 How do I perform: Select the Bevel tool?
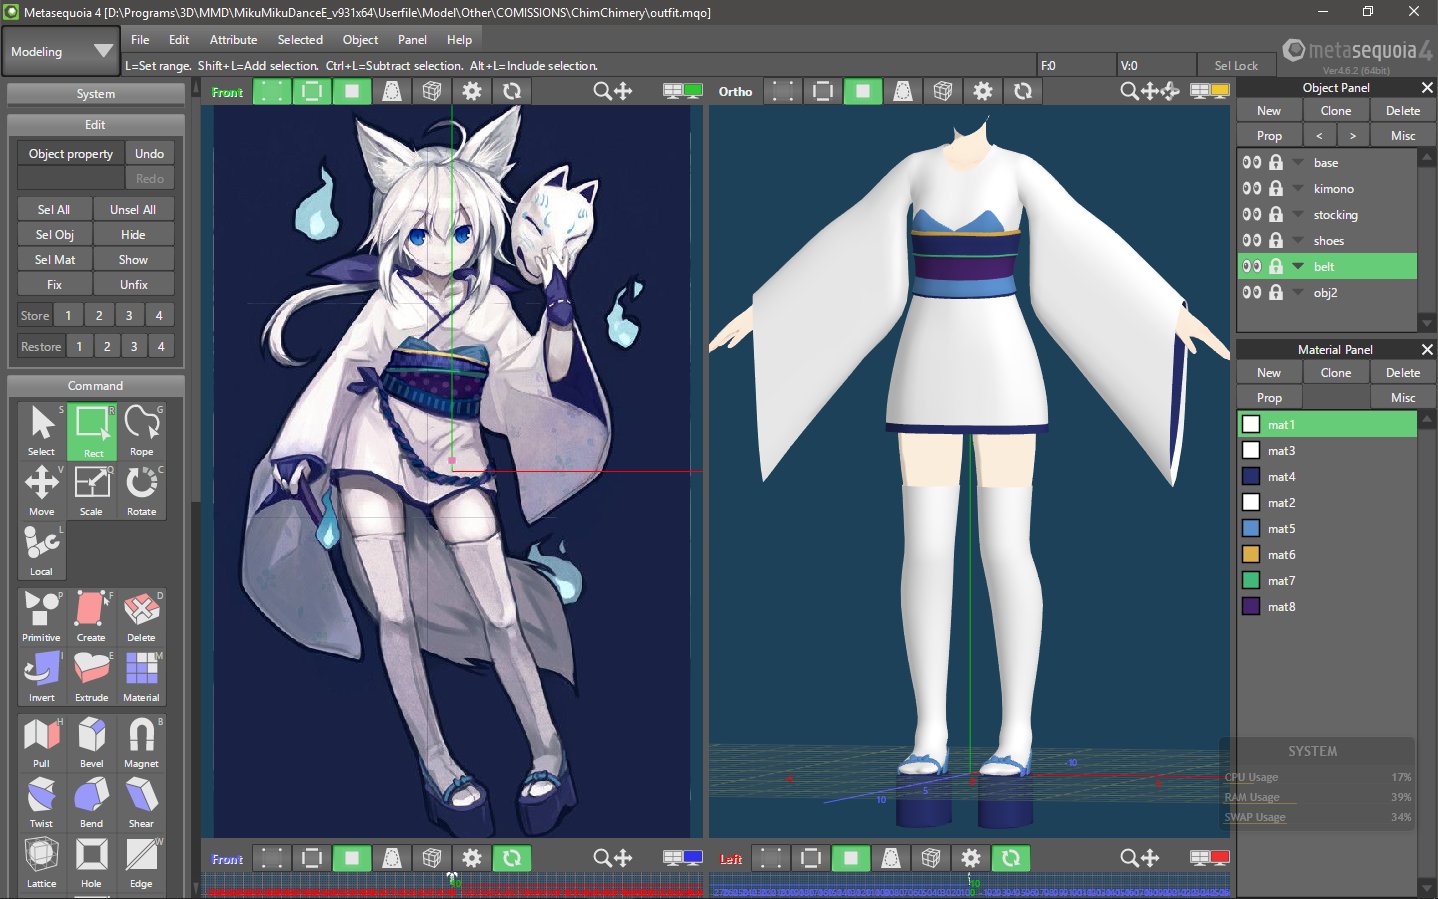[92, 743]
